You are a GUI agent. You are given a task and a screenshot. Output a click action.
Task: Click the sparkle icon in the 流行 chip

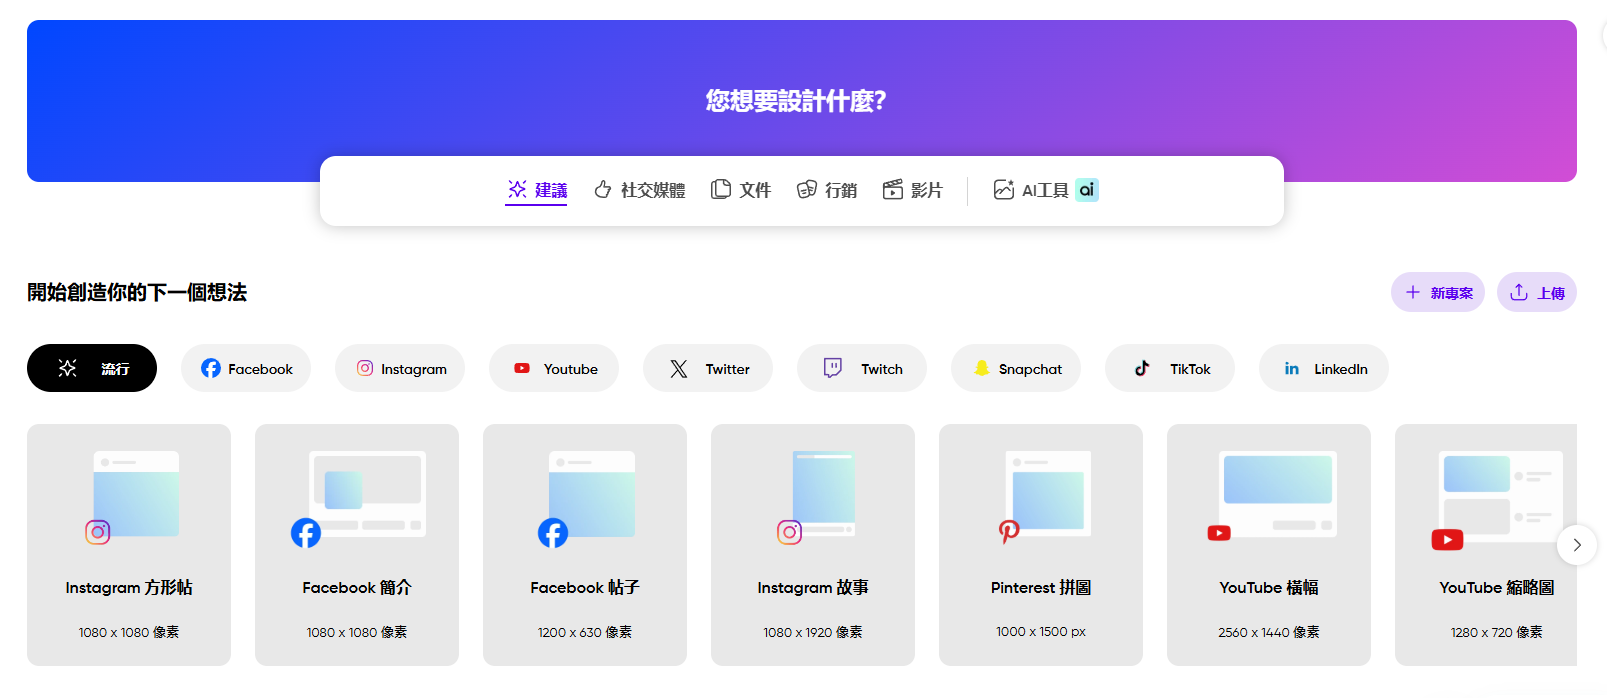point(67,368)
